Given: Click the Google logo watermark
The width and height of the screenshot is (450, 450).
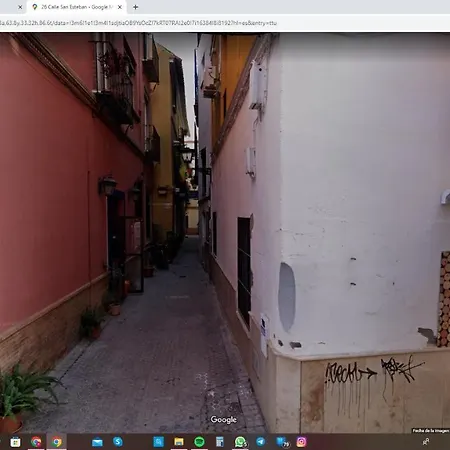Looking at the screenshot, I should point(224,420).
